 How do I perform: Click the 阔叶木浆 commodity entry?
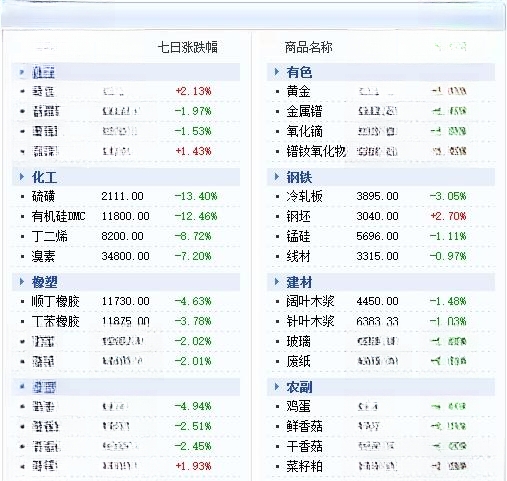click(x=310, y=301)
